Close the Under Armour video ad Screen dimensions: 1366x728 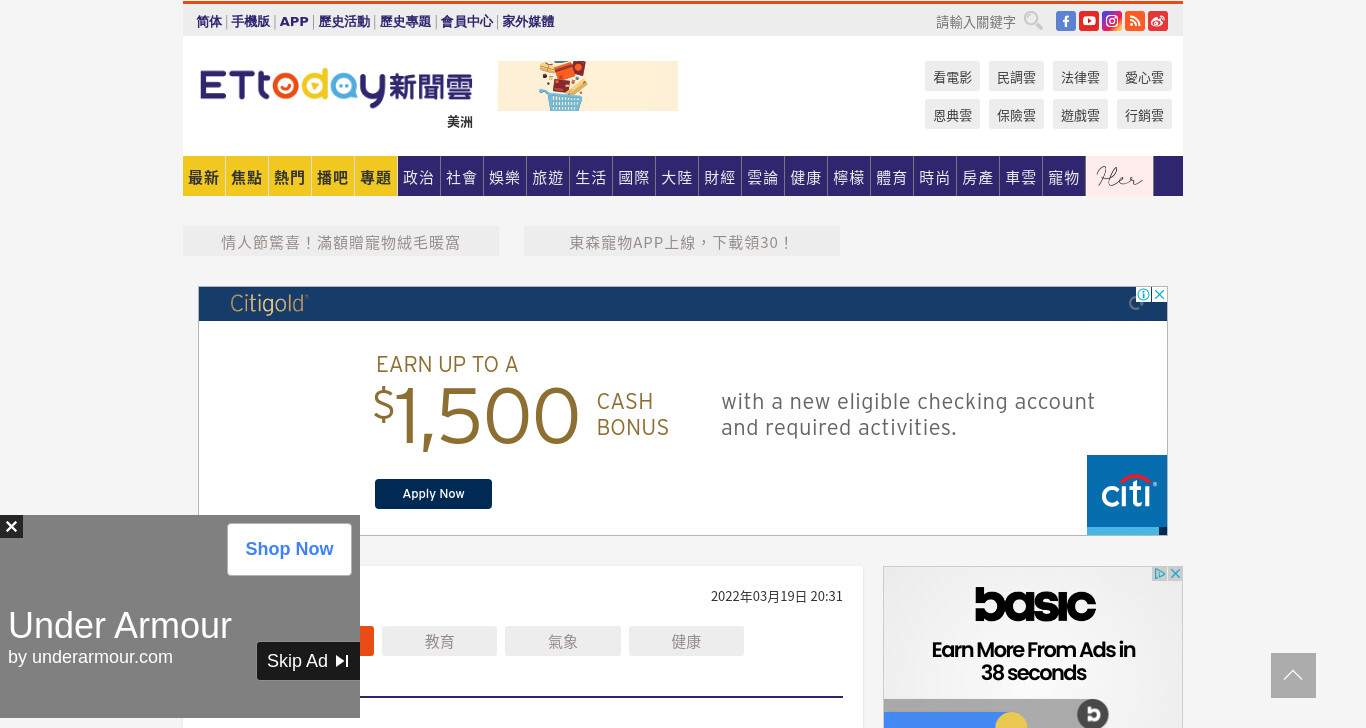[11, 526]
